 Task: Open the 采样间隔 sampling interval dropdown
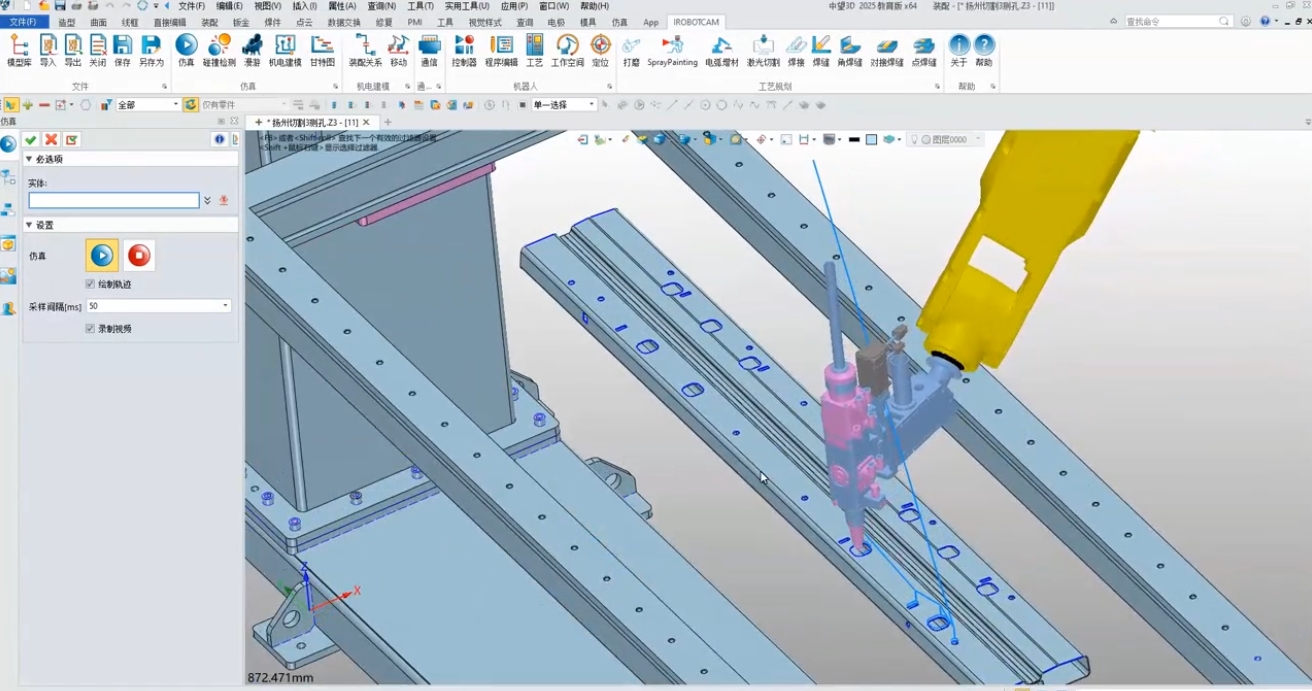pos(225,306)
